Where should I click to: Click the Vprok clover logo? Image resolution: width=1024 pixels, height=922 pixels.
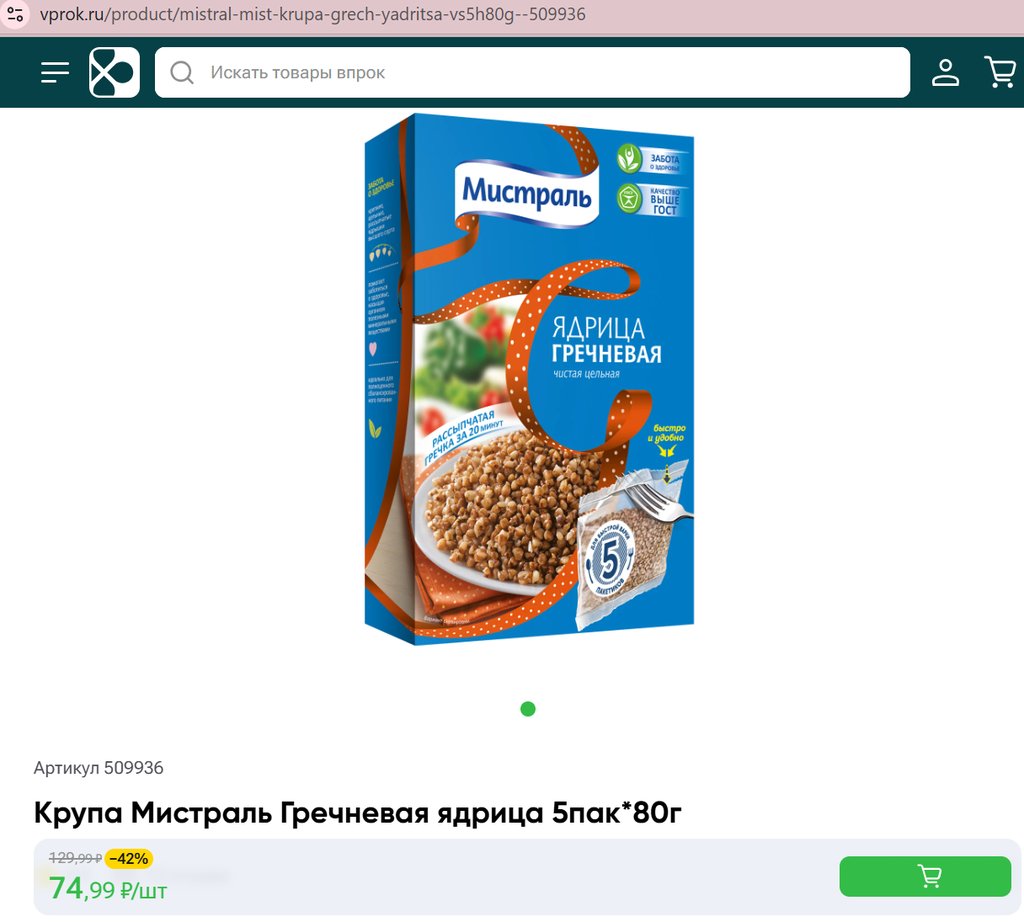tap(114, 72)
